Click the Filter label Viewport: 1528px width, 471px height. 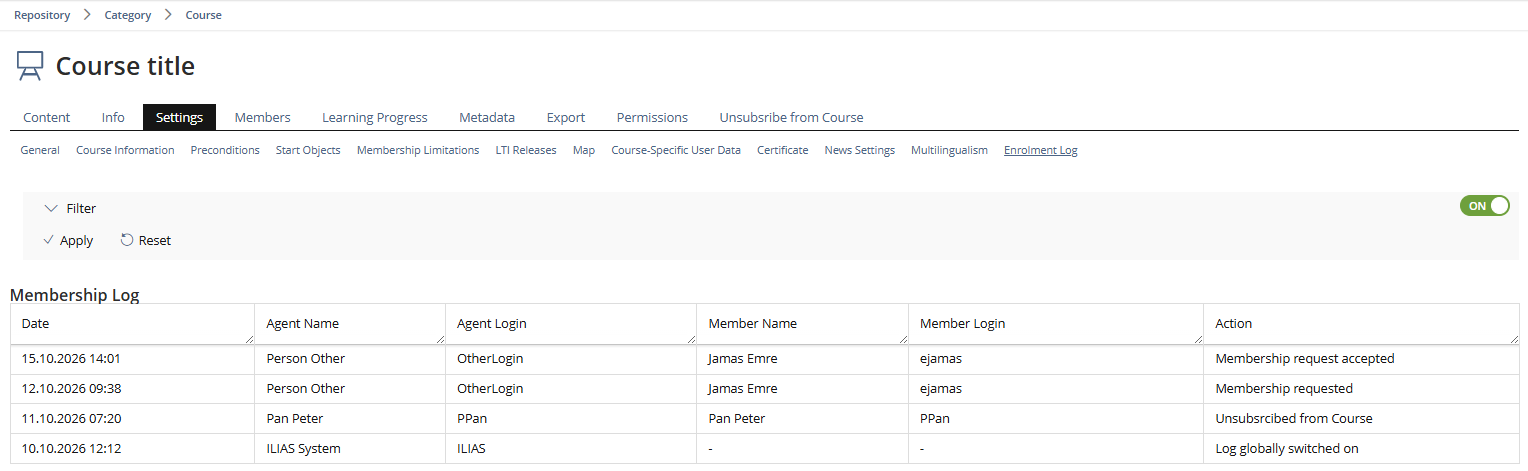[81, 208]
